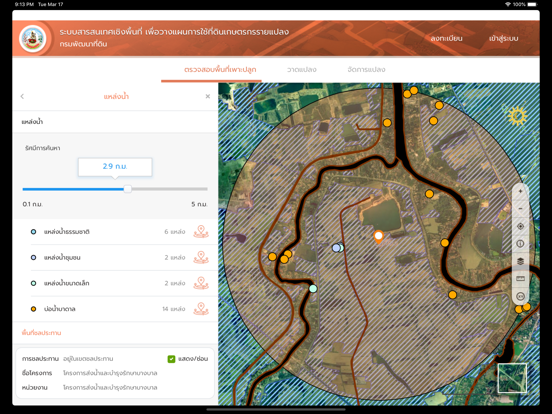Click the 6 แหล่ง count text
Image resolution: width=552 pixels, height=414 pixels.
[175, 232]
